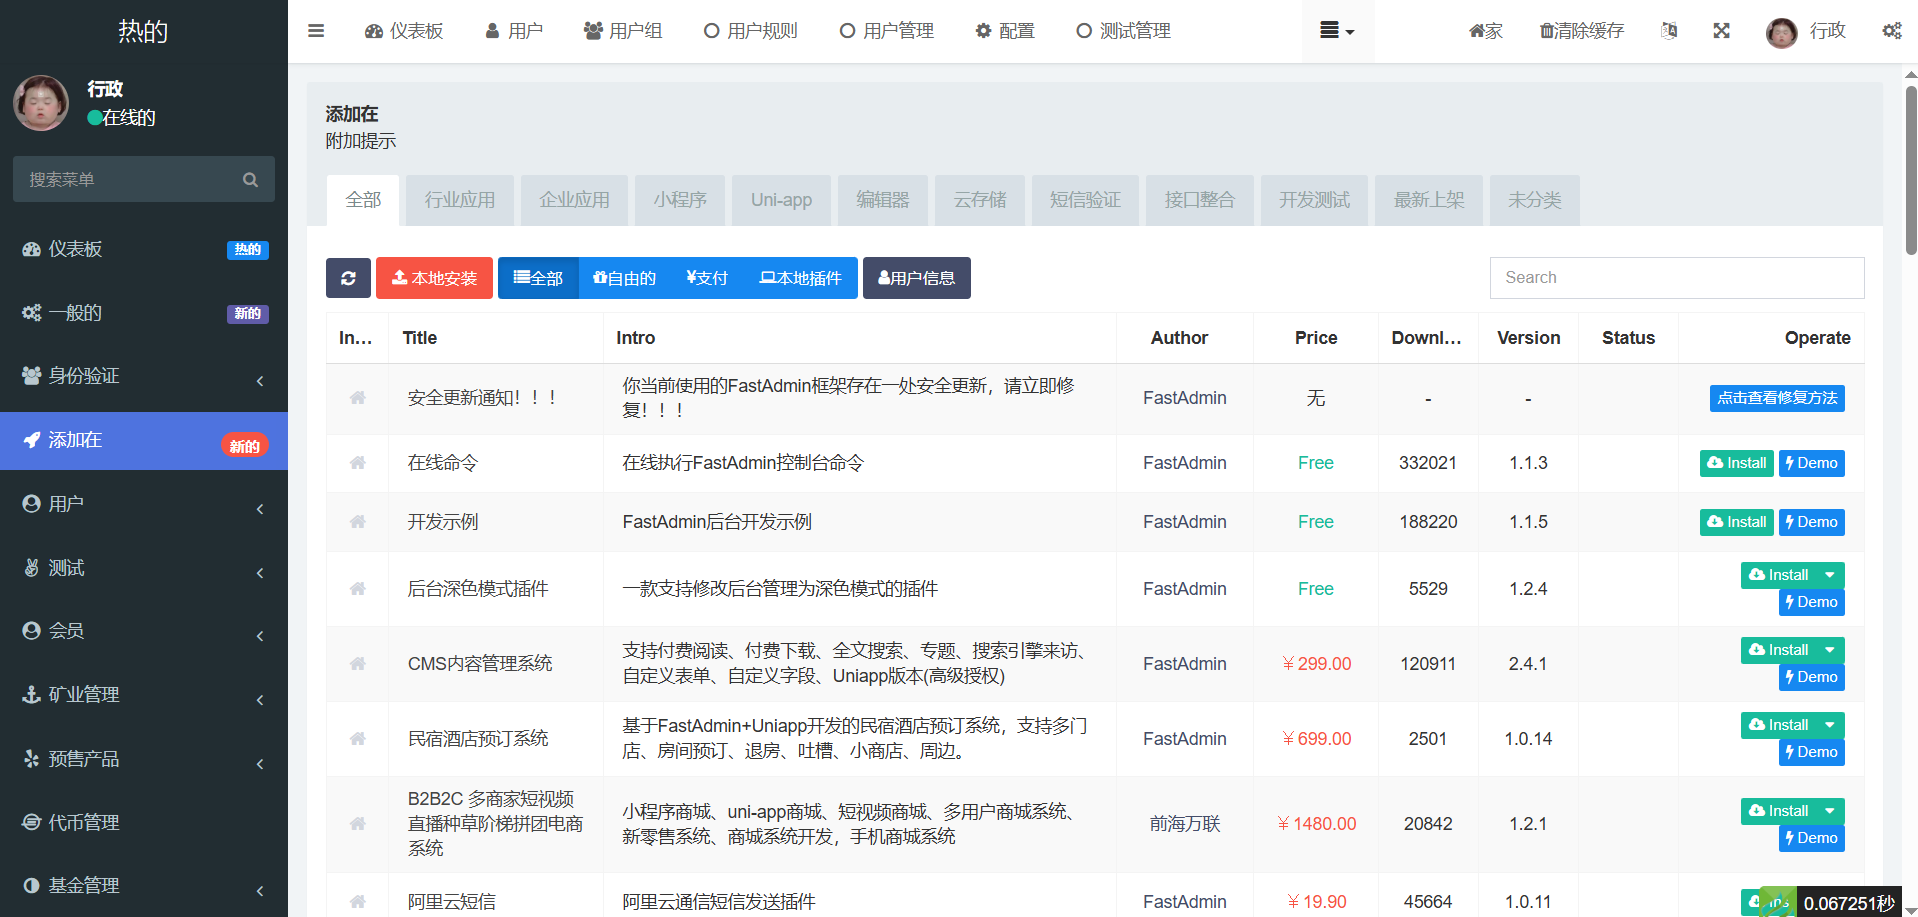Show only 本地插件 local plugins

pyautogui.click(x=800, y=278)
